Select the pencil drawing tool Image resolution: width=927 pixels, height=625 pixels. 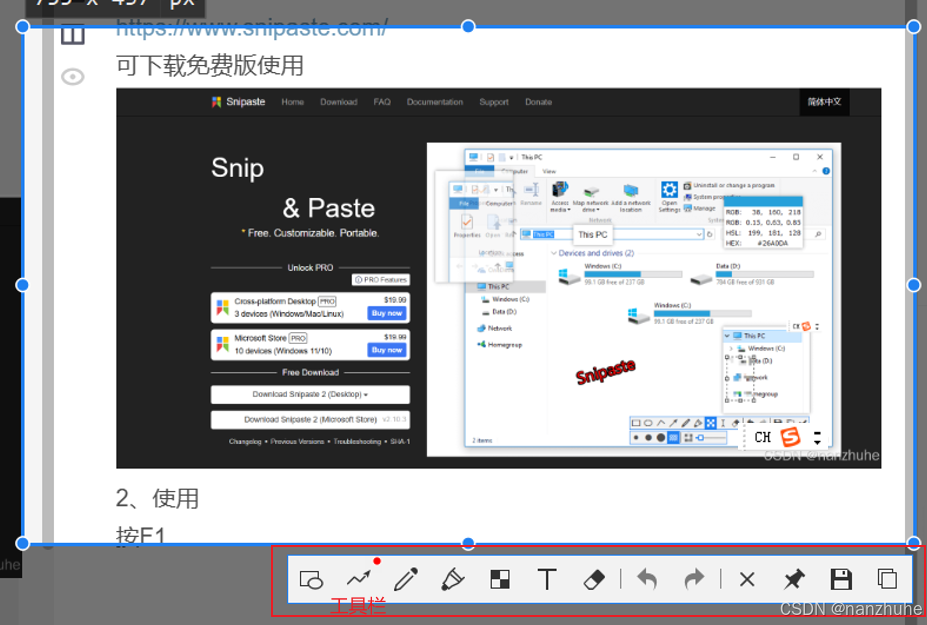click(406, 579)
